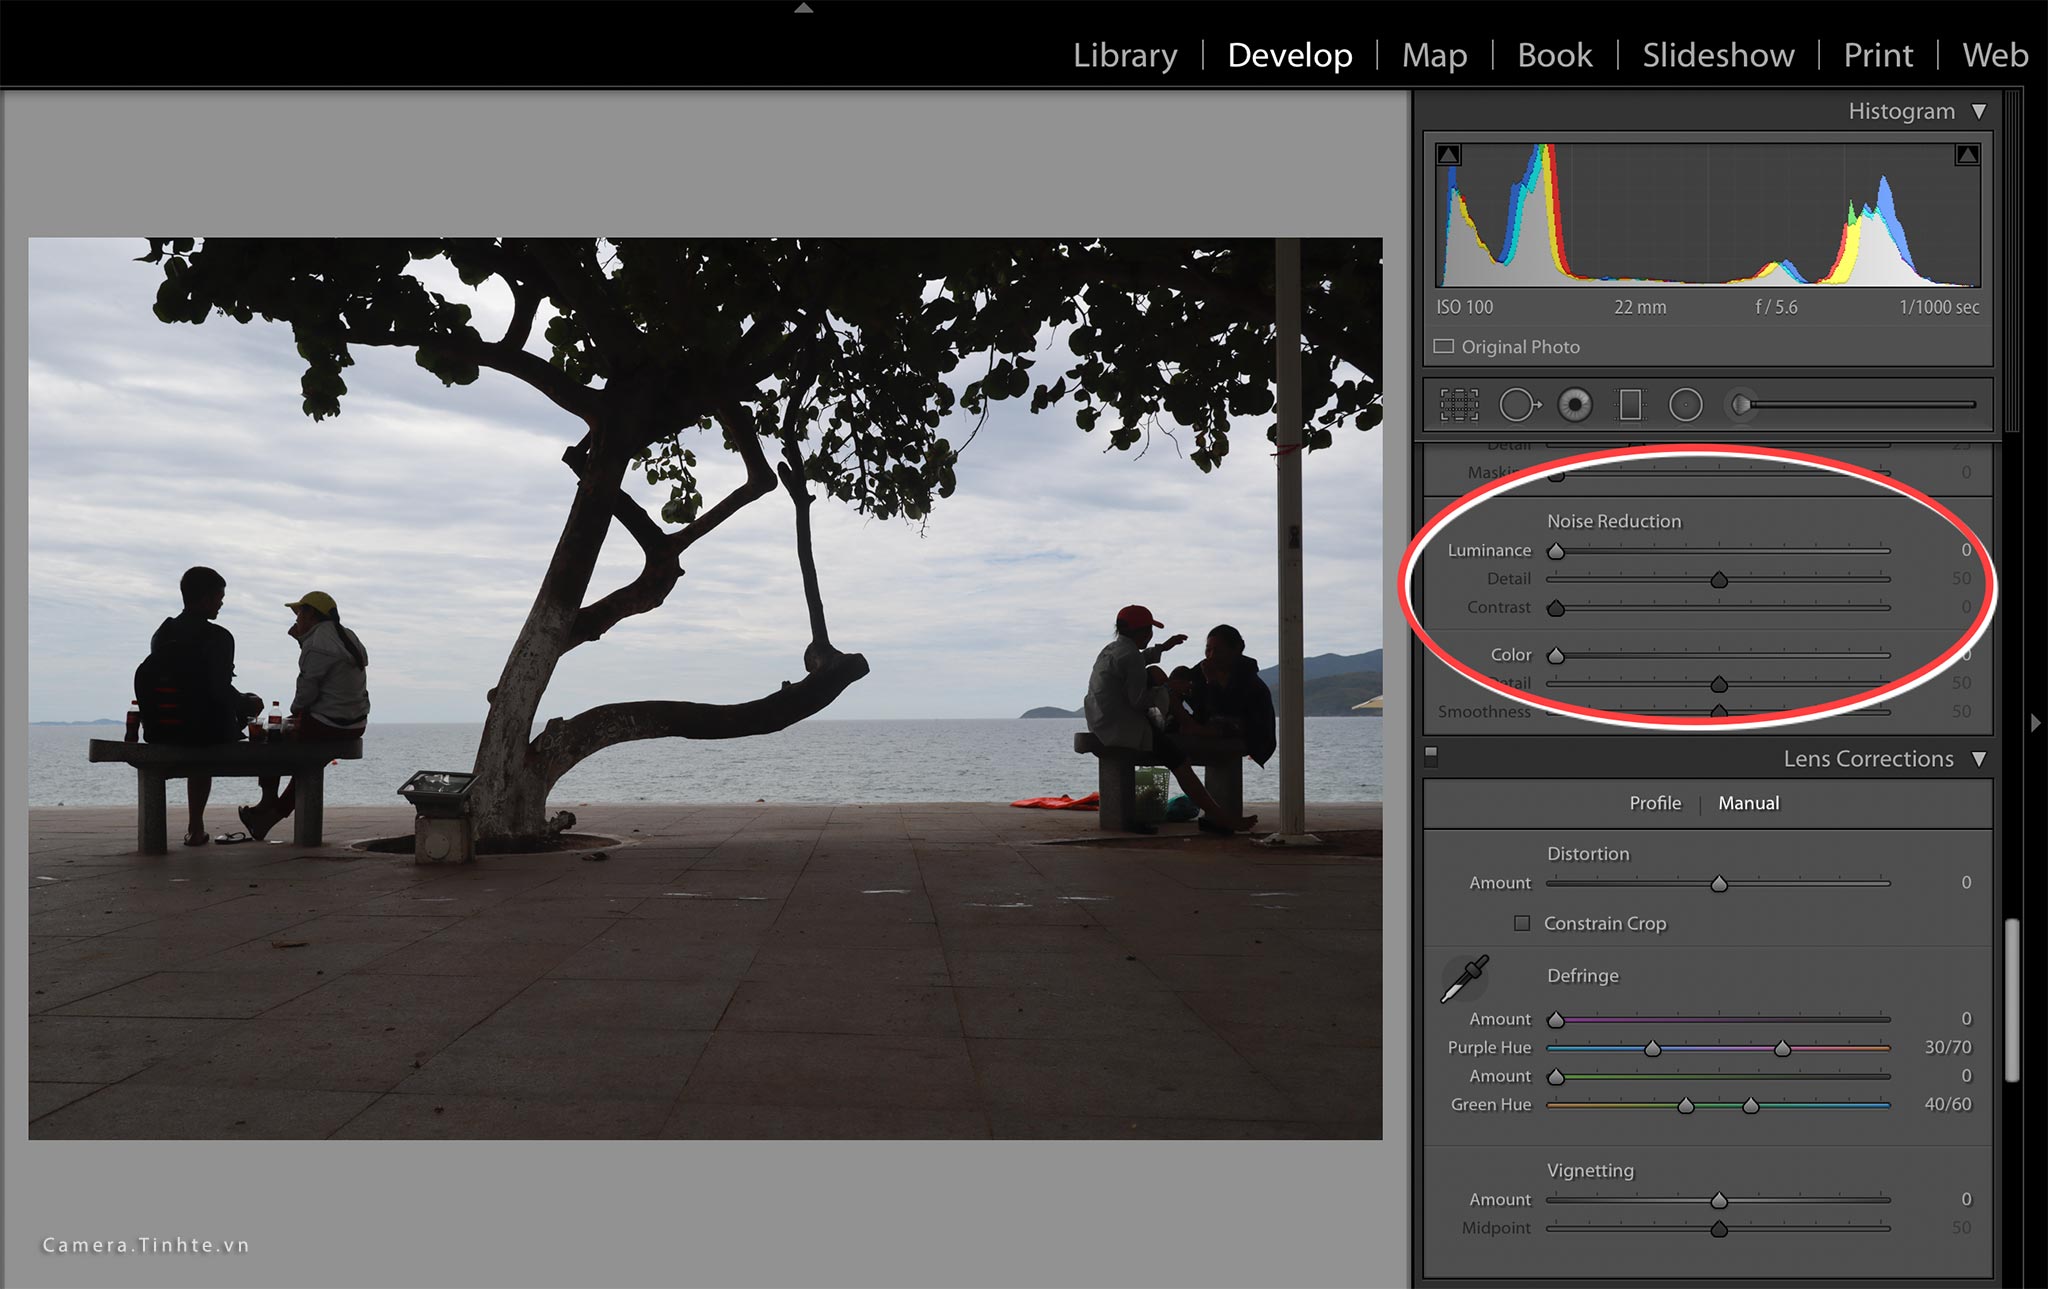
Task: Select the Graduated Filter tool
Action: (x=1630, y=405)
